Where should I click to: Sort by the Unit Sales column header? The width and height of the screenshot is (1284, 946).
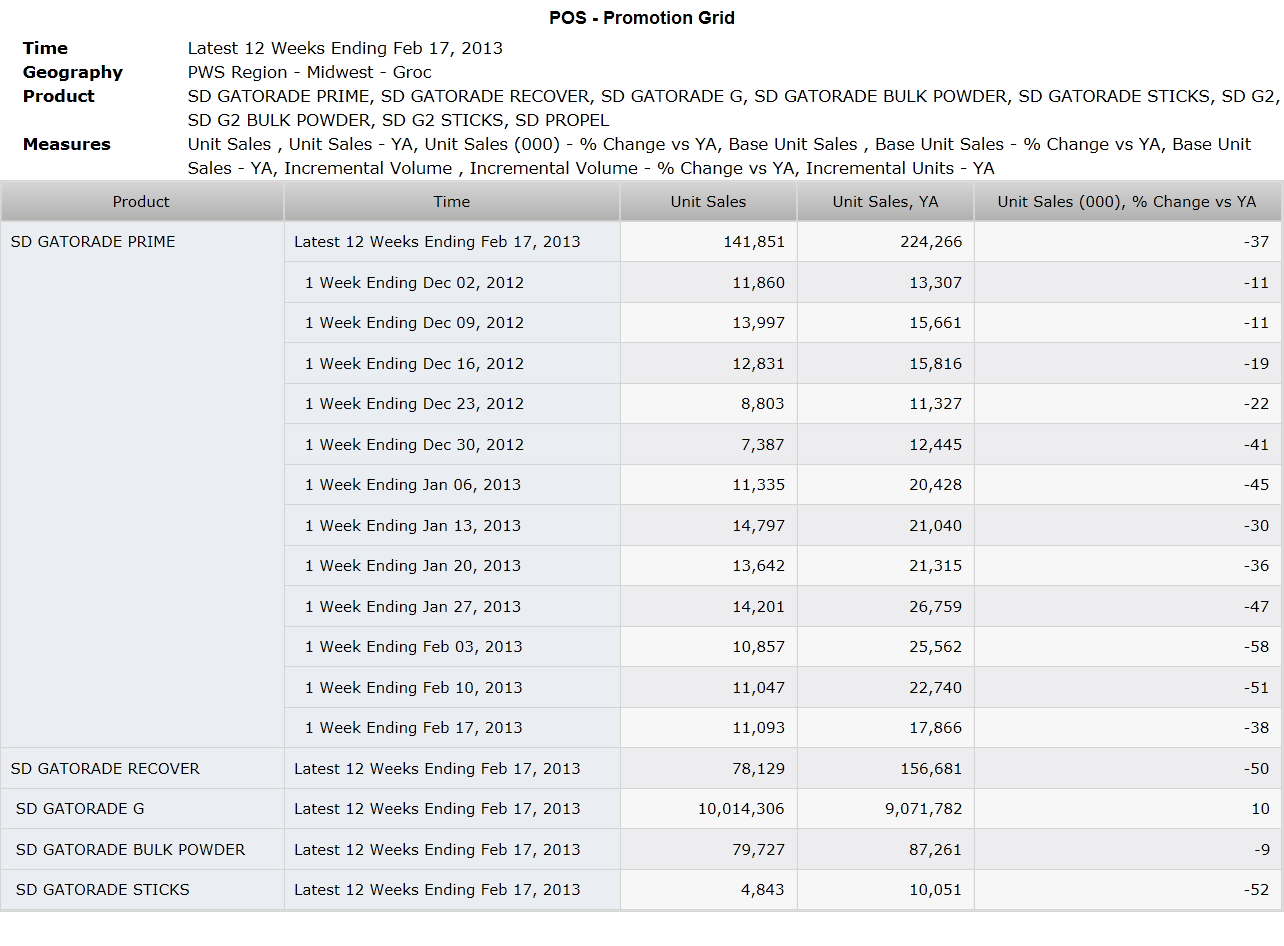pos(708,201)
